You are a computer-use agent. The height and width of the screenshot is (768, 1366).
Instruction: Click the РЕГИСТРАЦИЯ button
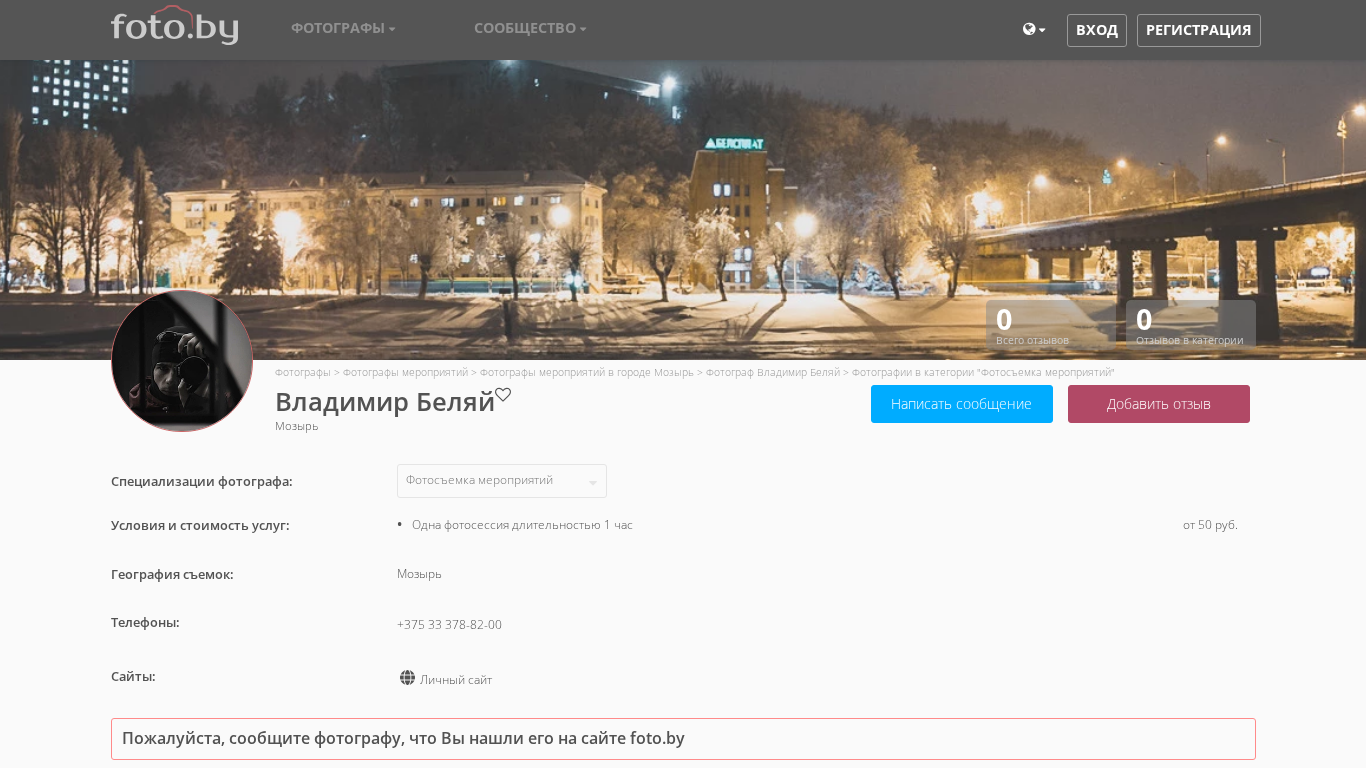(x=1199, y=30)
